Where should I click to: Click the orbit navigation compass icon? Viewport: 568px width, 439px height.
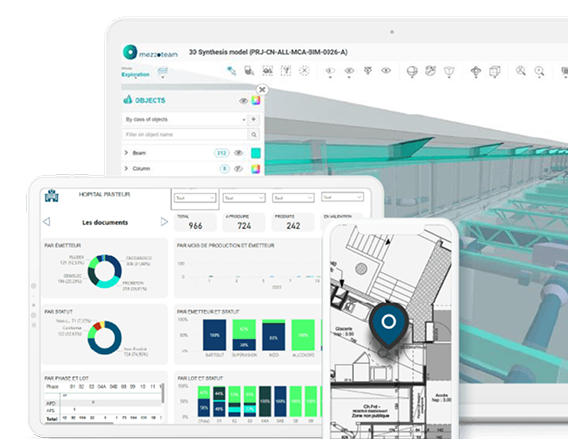tap(476, 71)
